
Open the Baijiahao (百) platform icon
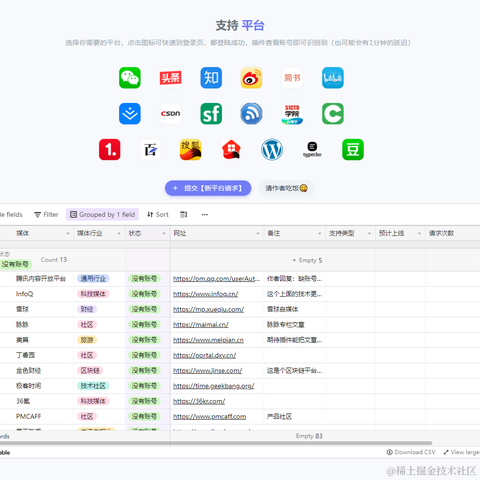(x=150, y=149)
